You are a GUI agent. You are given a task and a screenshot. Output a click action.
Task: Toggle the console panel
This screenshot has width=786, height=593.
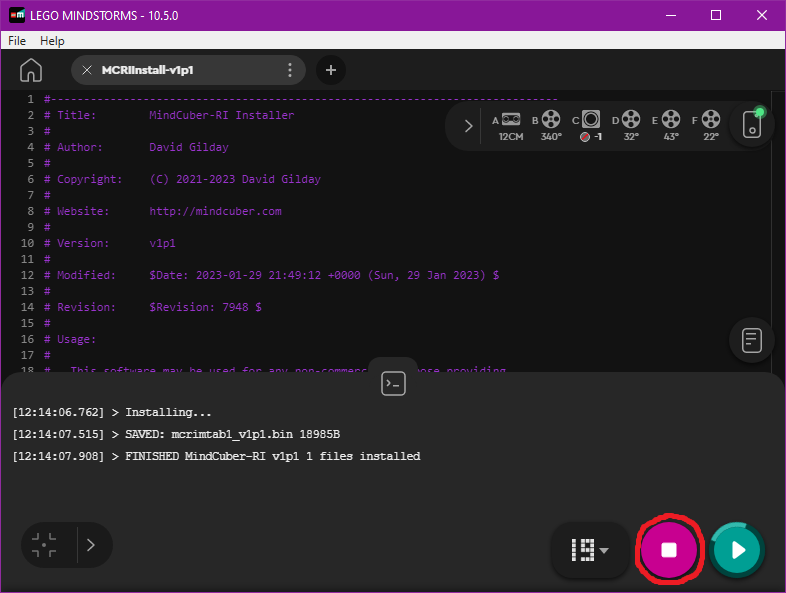(393, 383)
